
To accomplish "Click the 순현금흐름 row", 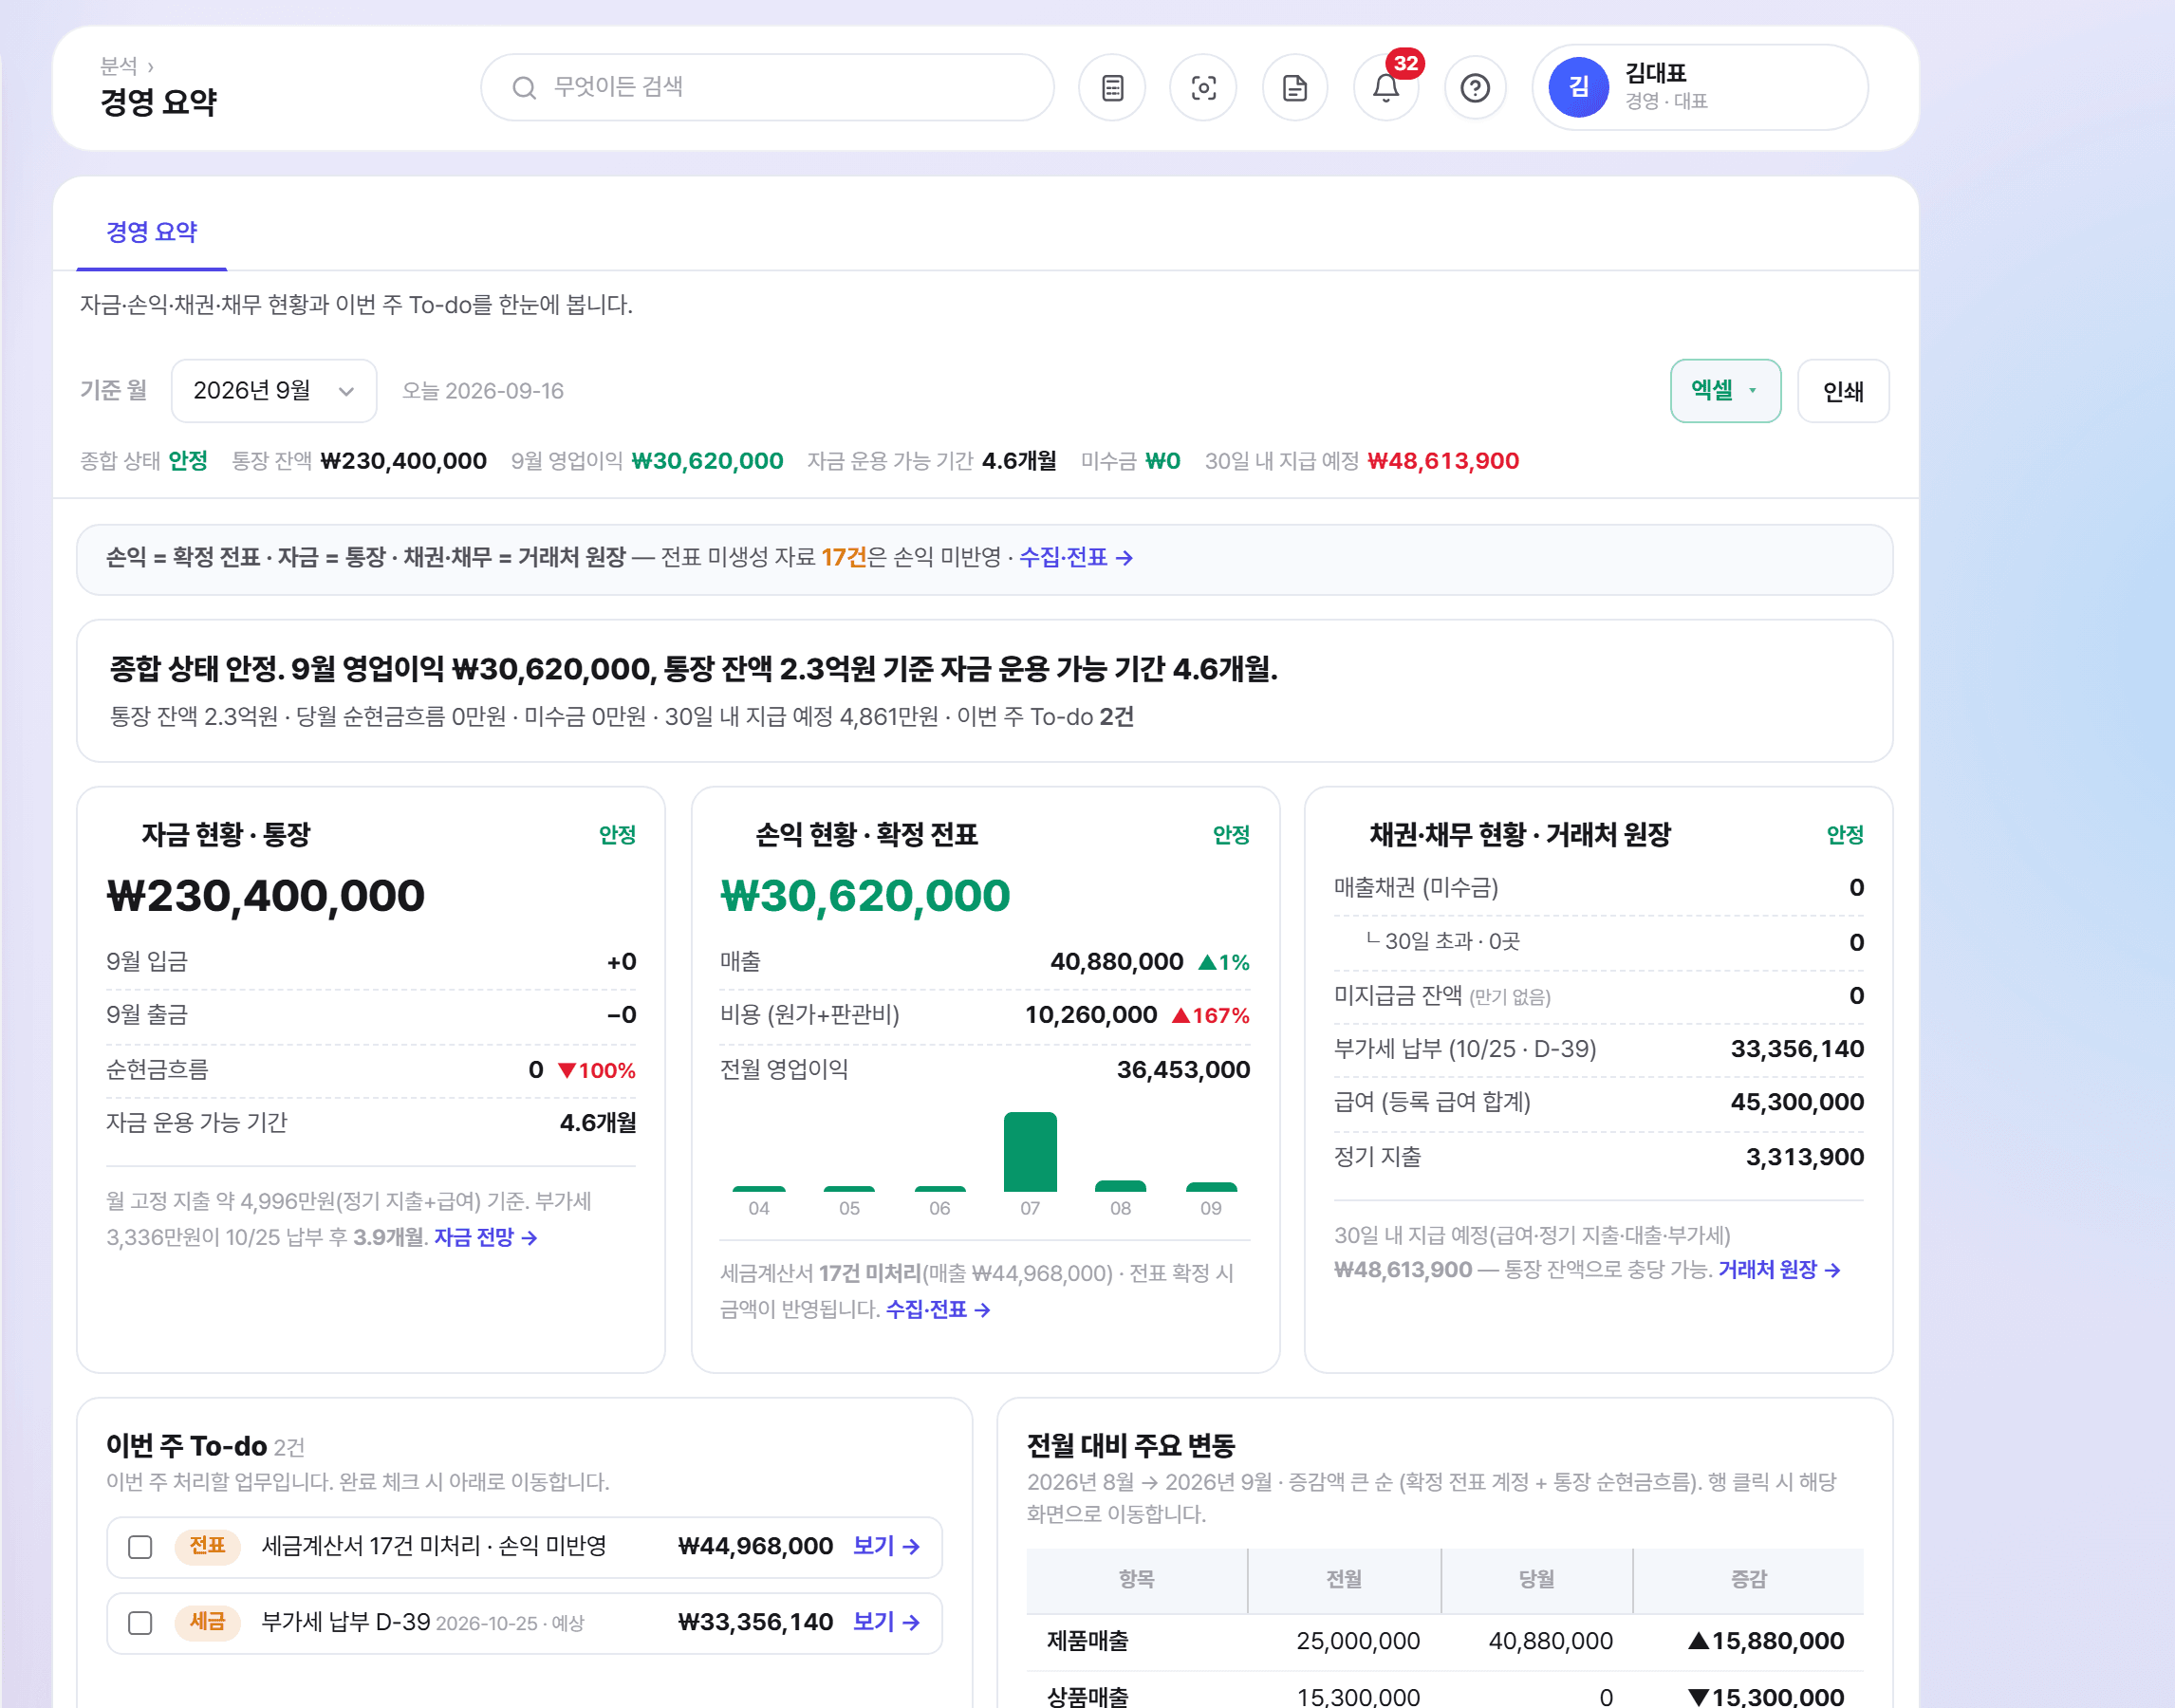I will click(371, 1070).
